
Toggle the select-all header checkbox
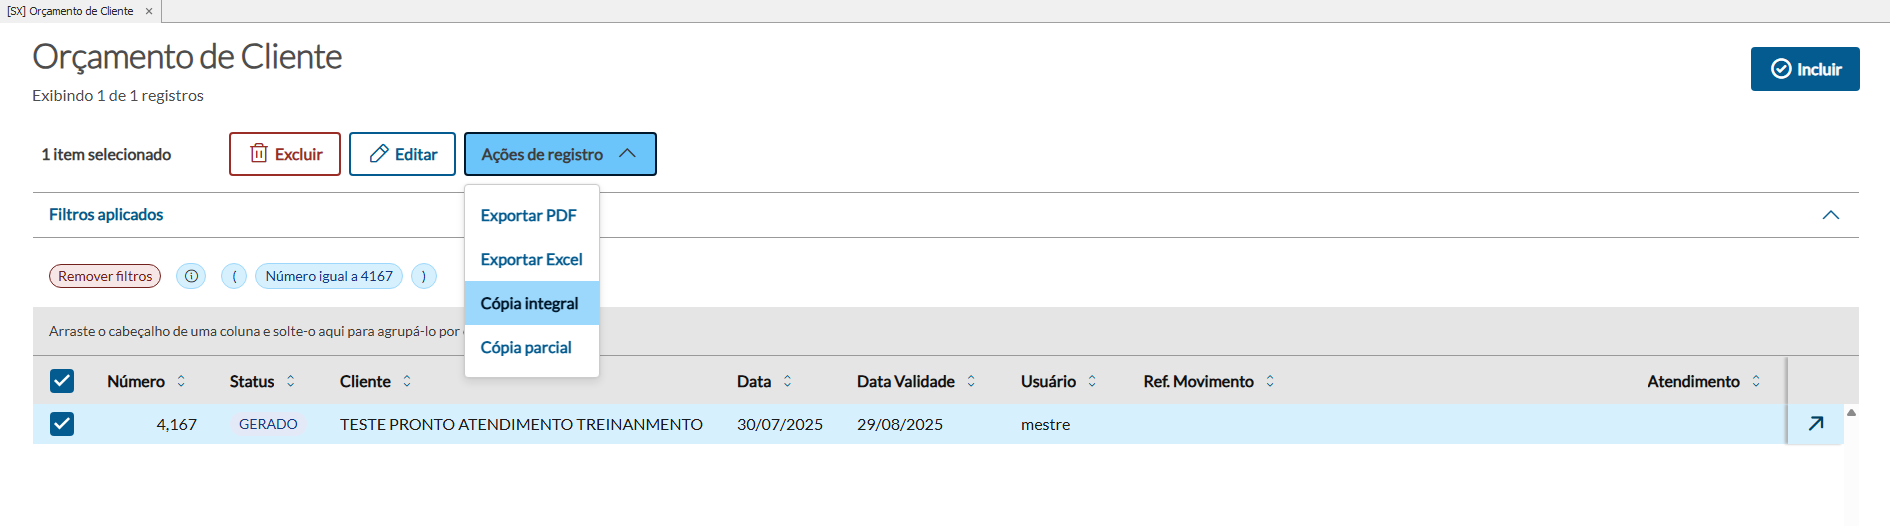click(62, 381)
